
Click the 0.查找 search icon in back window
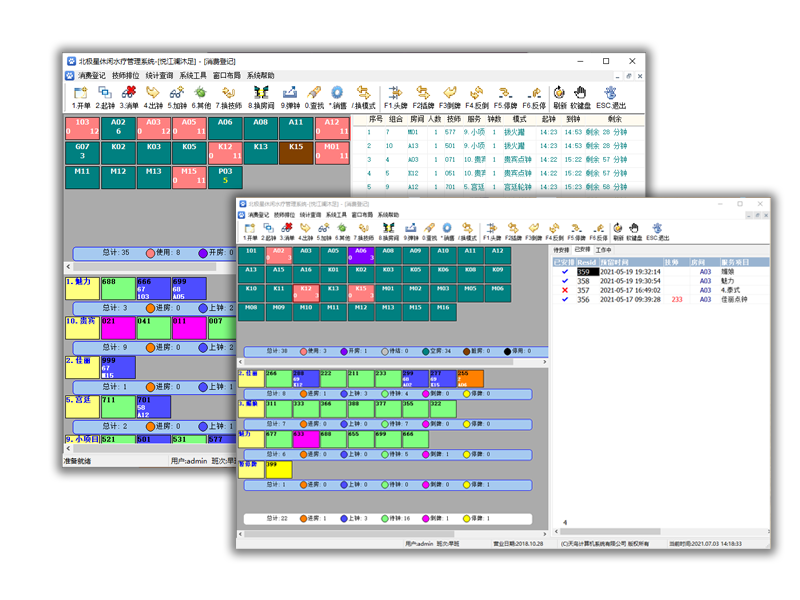(x=316, y=96)
